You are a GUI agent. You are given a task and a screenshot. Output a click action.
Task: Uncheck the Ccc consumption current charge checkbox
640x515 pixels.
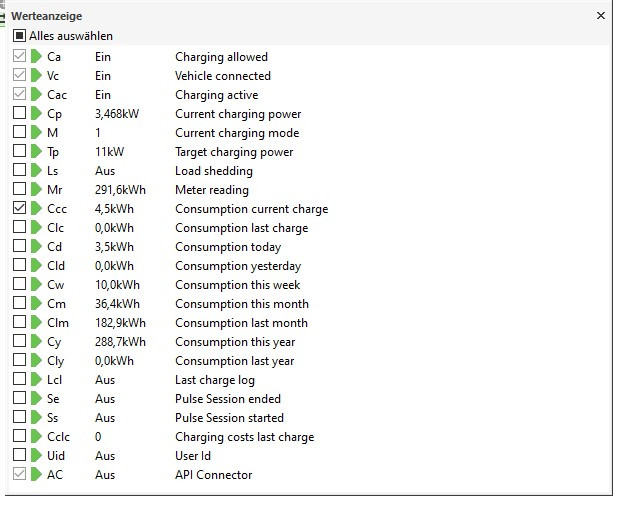[19, 209]
